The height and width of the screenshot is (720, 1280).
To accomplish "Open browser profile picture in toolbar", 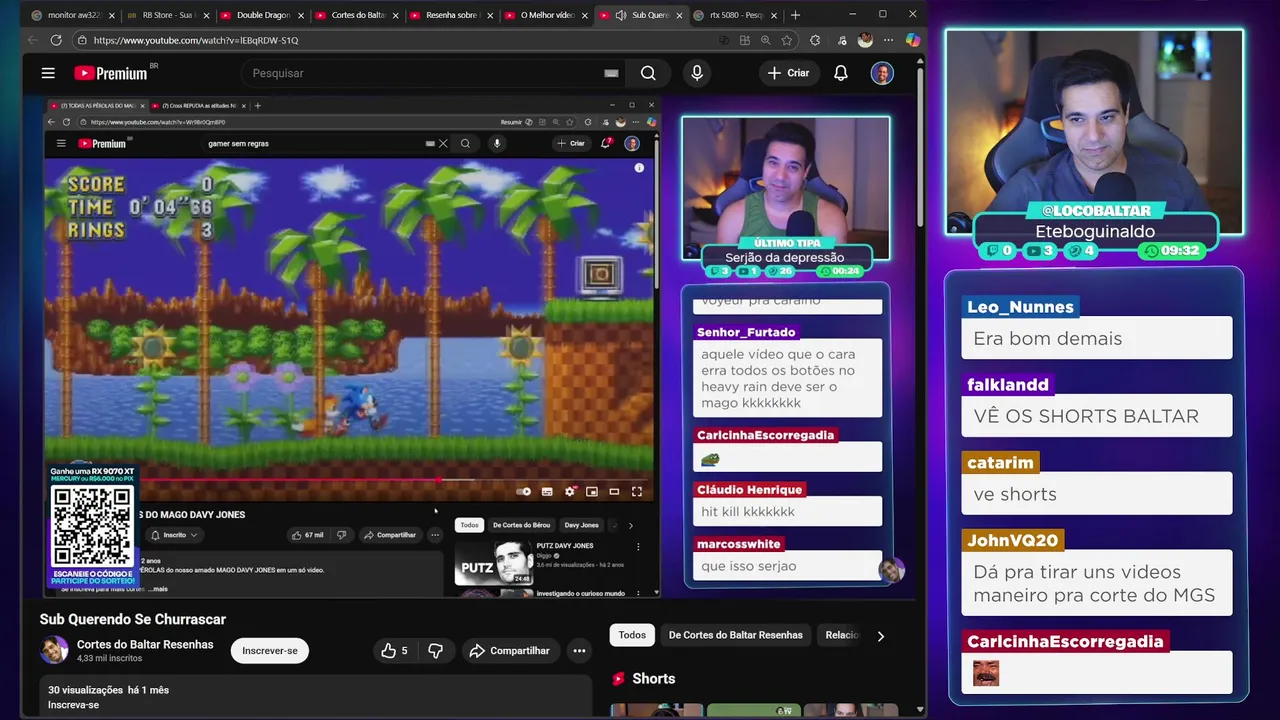I will (x=865, y=40).
